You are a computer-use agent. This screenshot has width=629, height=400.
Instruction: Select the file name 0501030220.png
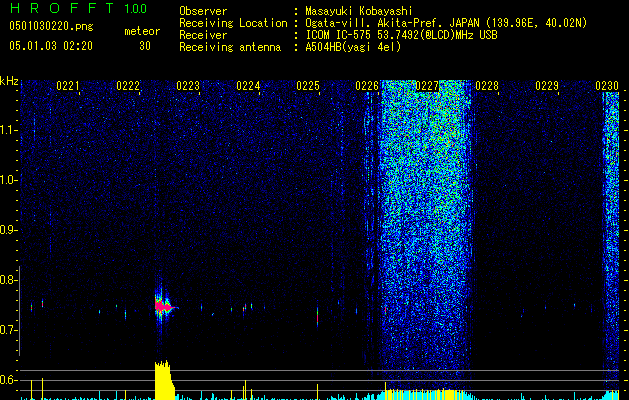(x=51, y=26)
